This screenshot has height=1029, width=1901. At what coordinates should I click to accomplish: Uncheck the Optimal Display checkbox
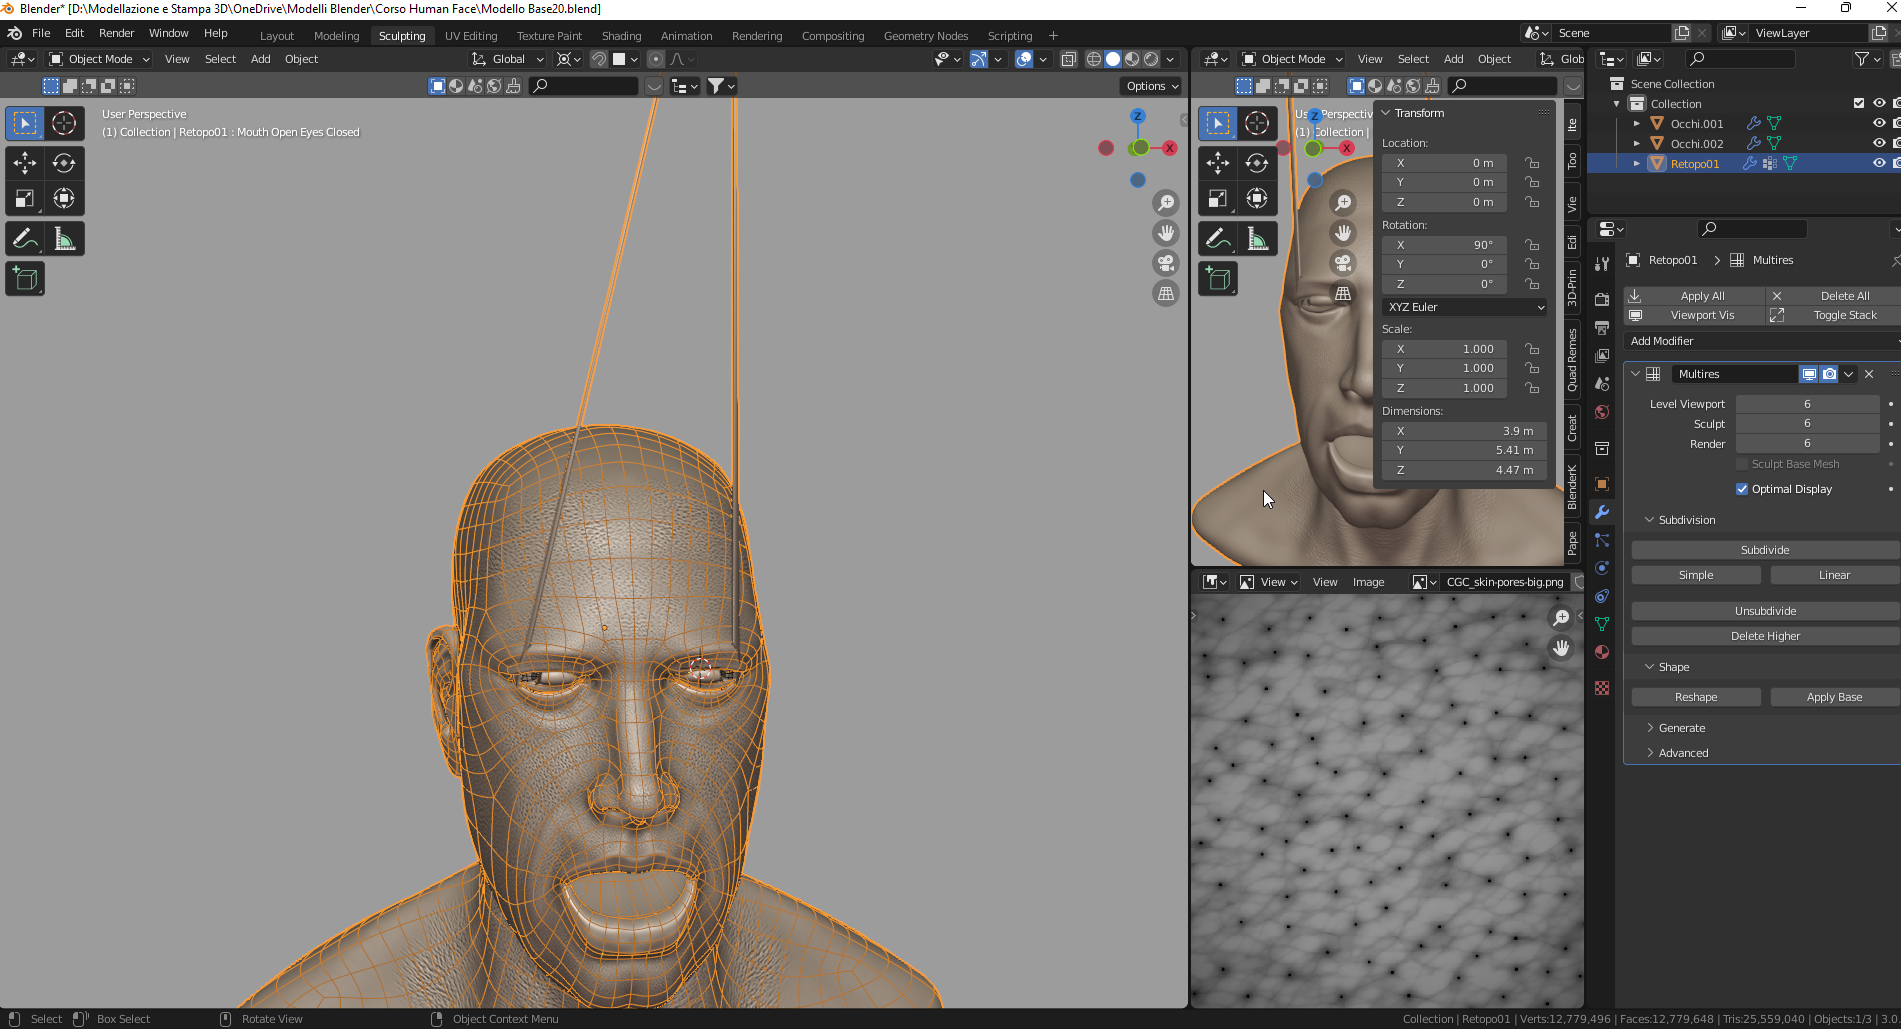pyautogui.click(x=1742, y=489)
